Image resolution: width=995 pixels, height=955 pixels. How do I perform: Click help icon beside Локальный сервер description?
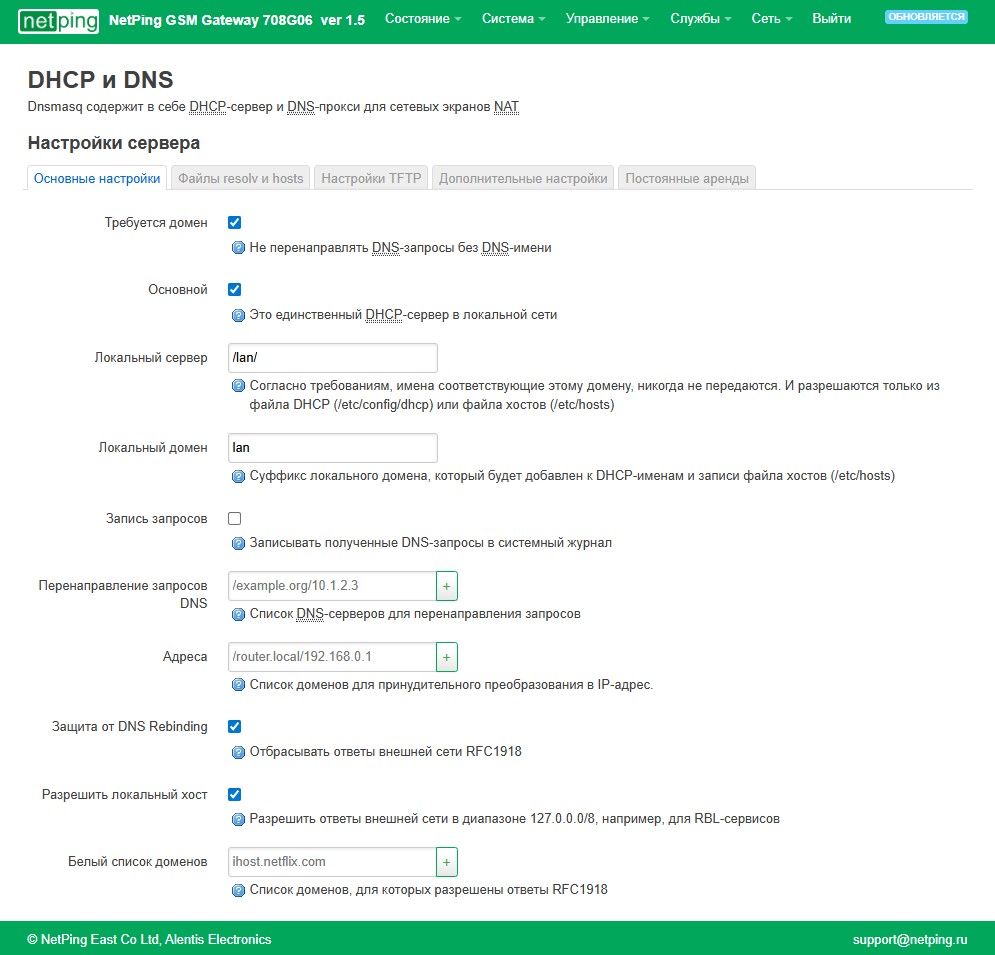tap(238, 386)
